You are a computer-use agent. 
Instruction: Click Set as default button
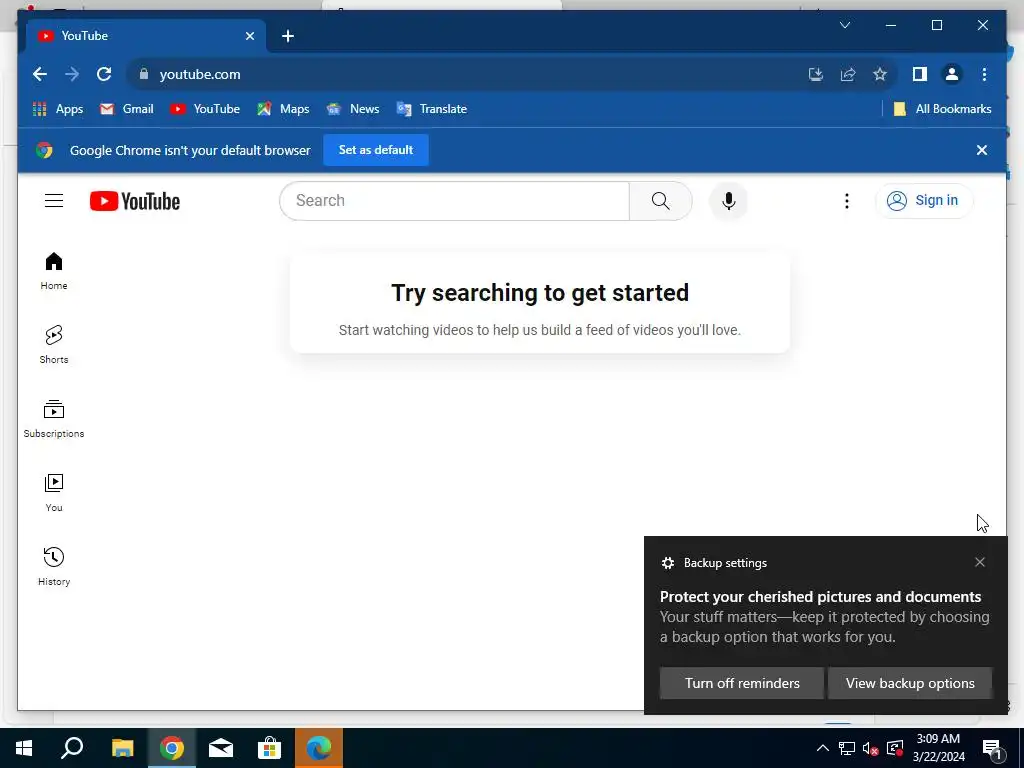coord(376,150)
